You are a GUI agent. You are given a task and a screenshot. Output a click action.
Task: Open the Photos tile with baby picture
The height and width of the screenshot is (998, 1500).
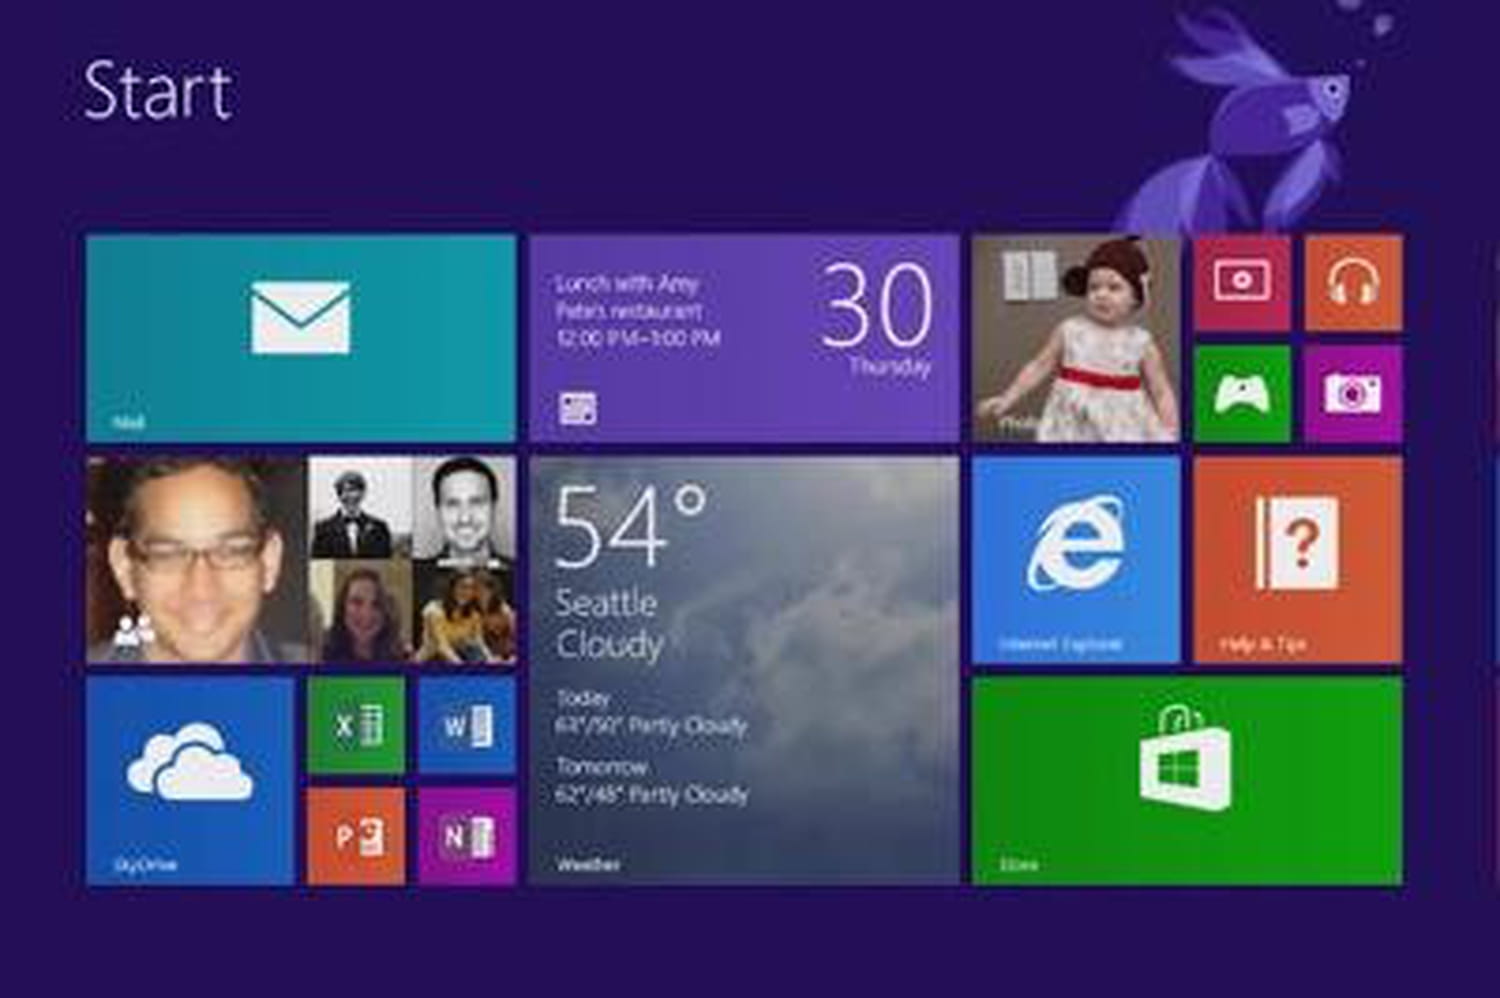click(x=1075, y=337)
